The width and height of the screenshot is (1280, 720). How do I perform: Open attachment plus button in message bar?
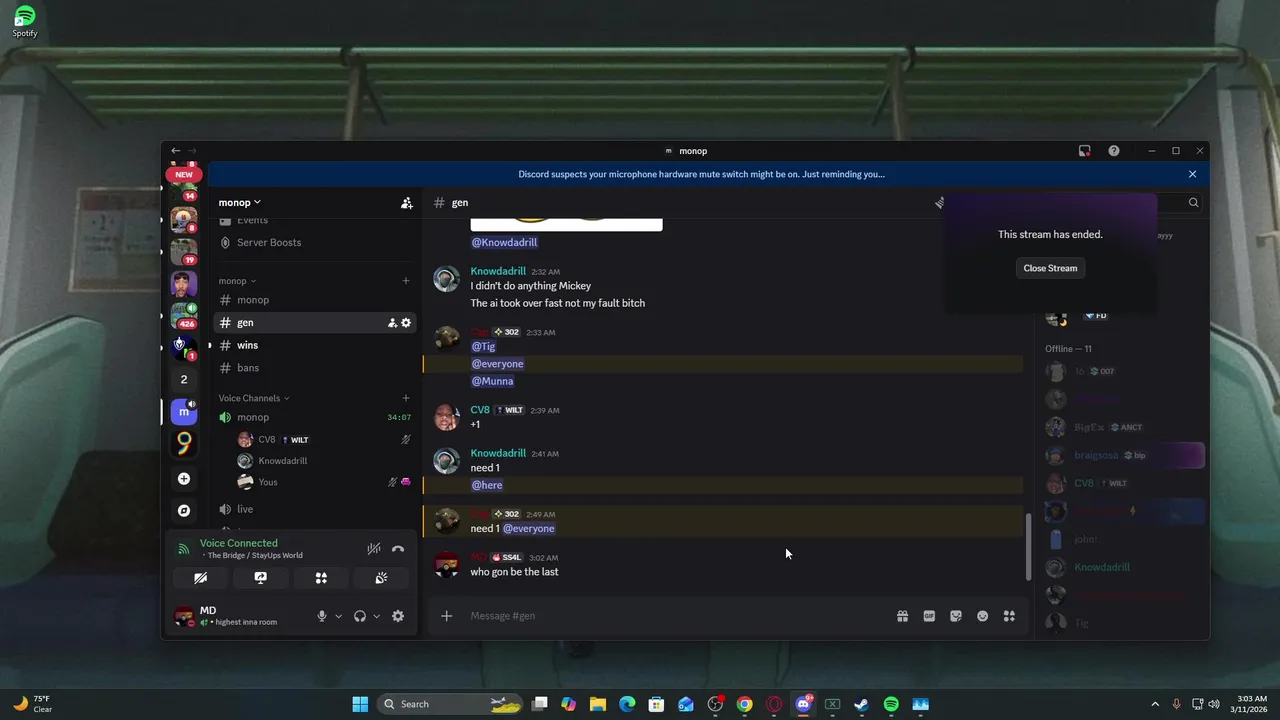click(447, 616)
